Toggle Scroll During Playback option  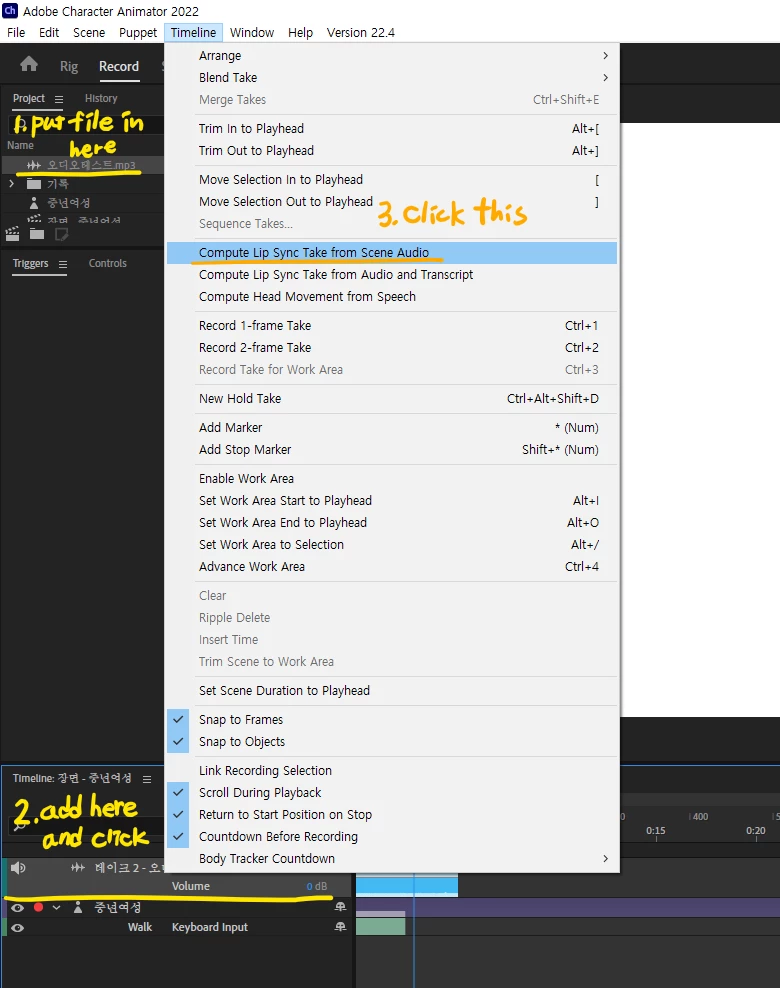[x=392, y=793]
